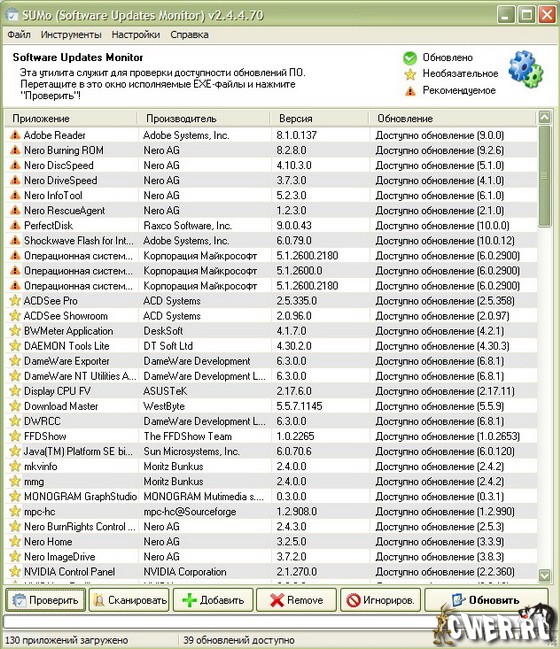Click the warning icon next to PerfectDisk
This screenshot has width=560, height=649.
[15, 226]
